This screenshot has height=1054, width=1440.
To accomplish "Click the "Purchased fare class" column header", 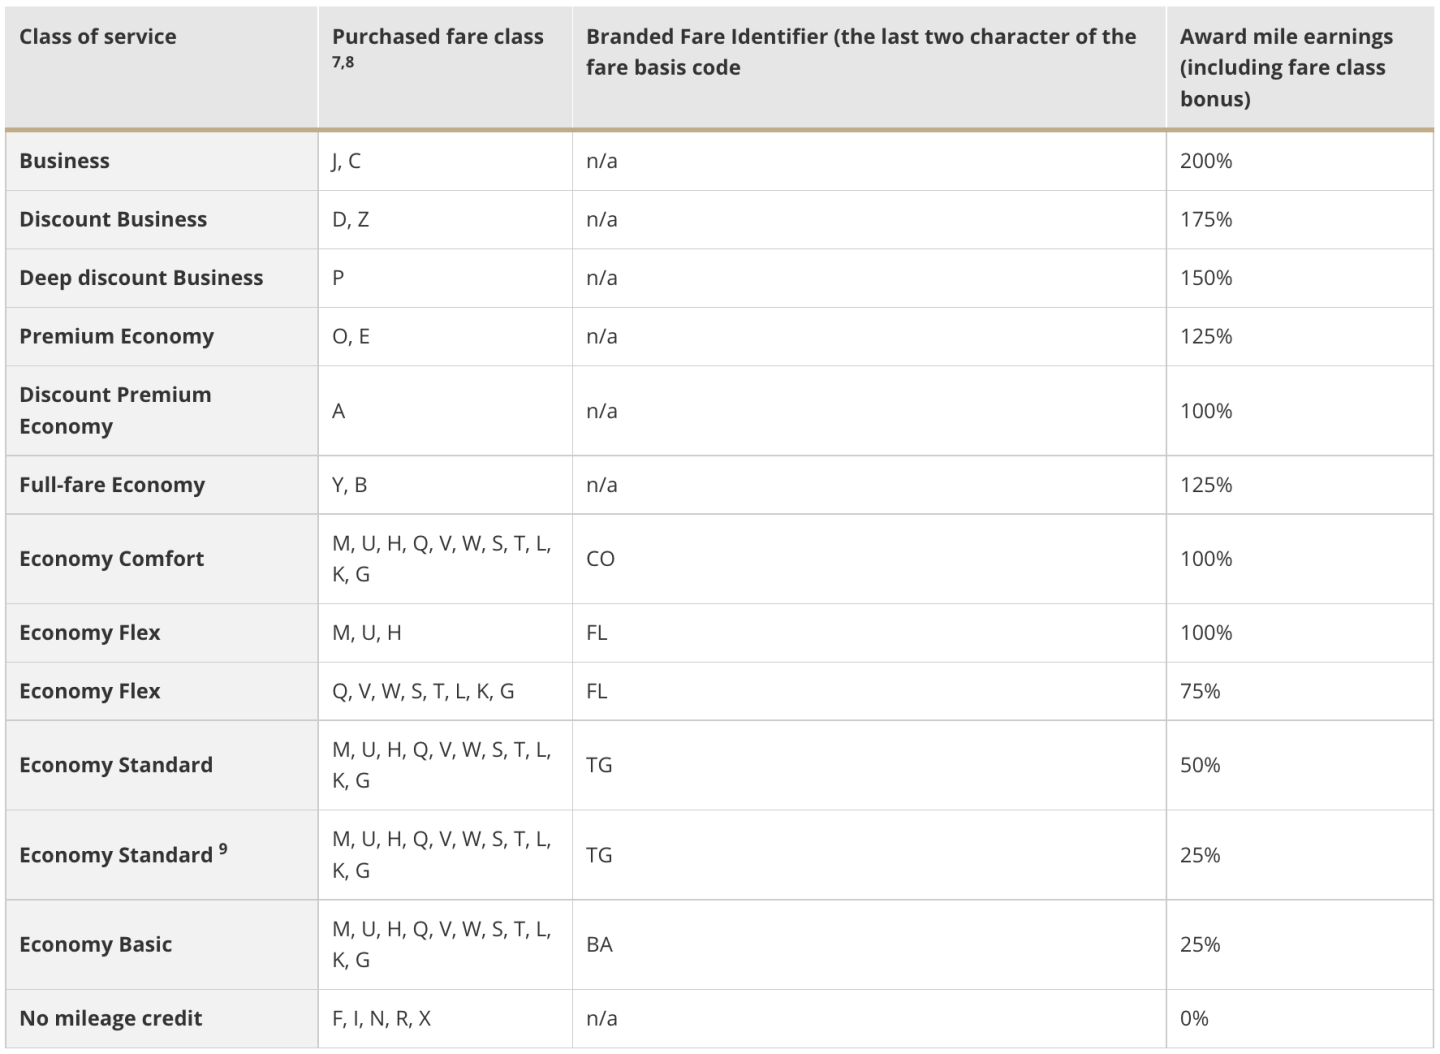I will click(437, 37).
